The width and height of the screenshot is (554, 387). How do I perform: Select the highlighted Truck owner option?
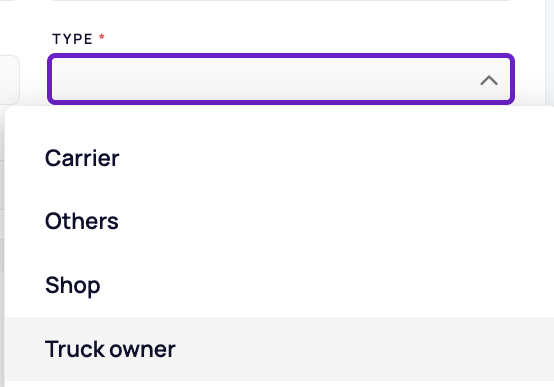point(279,349)
